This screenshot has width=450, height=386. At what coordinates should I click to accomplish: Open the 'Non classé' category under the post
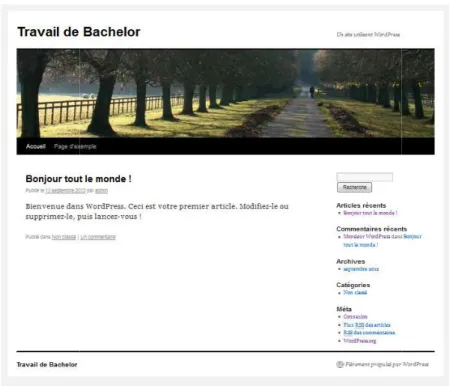click(x=64, y=237)
